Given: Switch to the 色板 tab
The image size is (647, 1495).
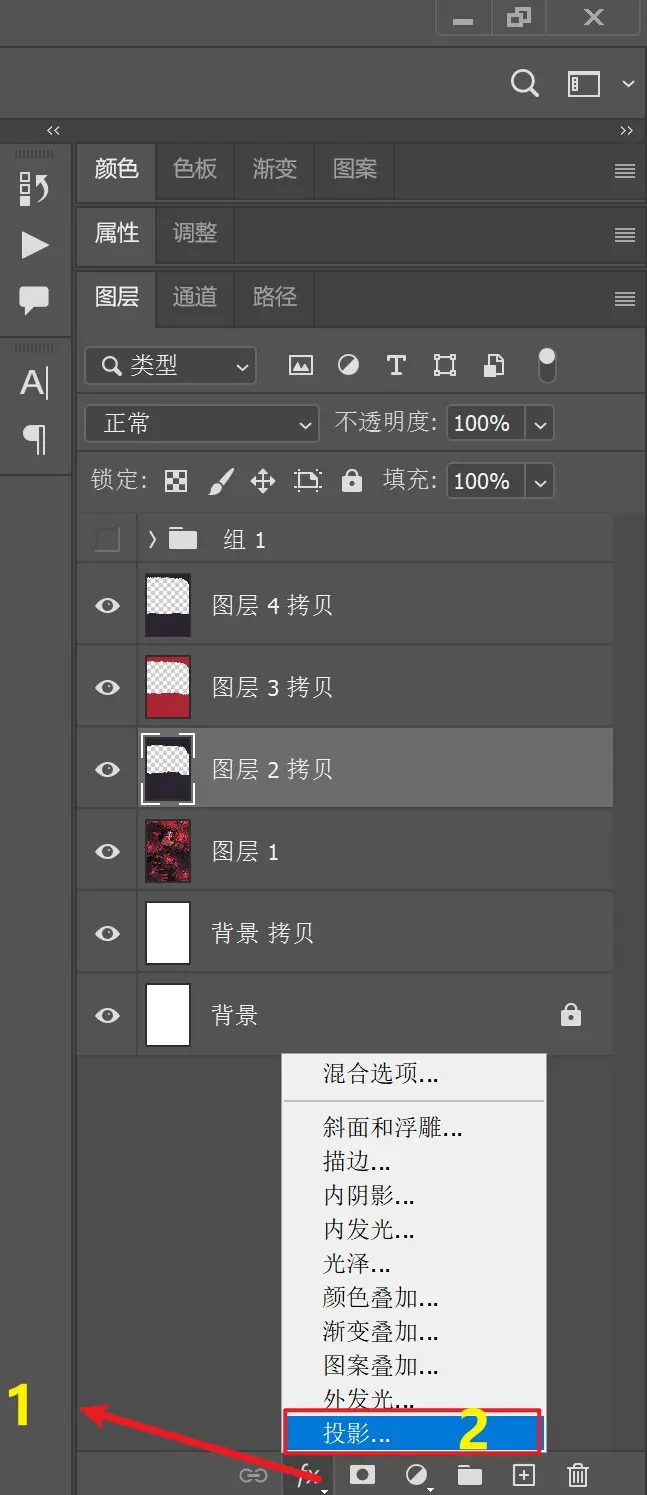Looking at the screenshot, I should point(195,169).
